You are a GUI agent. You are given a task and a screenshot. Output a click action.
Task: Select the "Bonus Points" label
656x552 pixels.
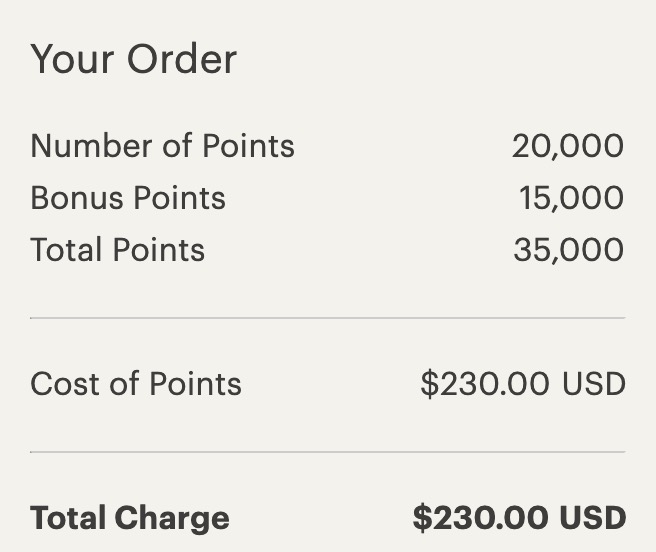(x=128, y=198)
